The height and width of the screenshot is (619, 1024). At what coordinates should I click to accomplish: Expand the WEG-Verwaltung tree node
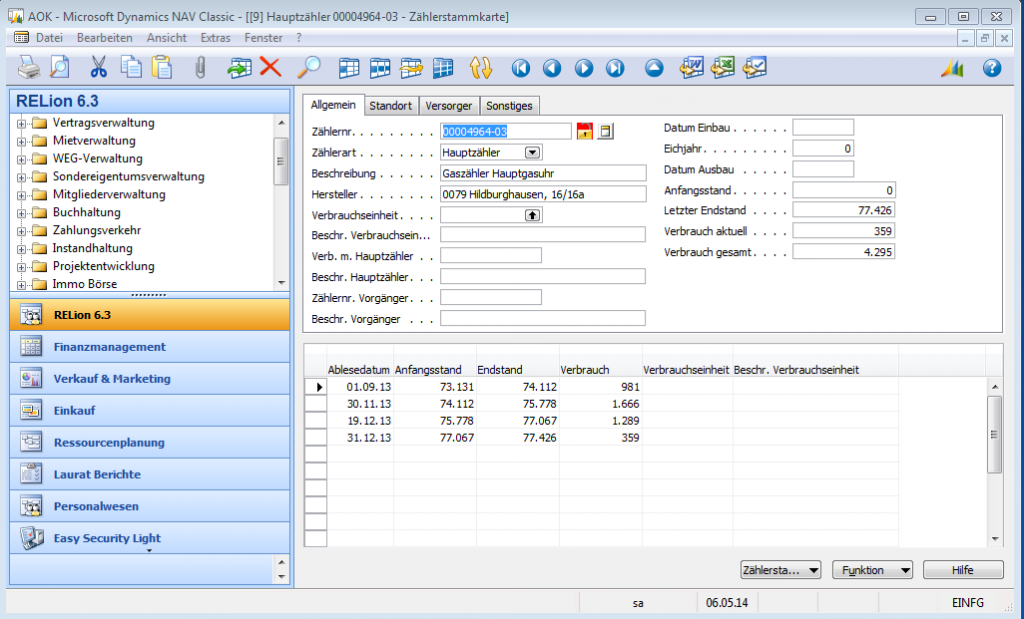click(x=22, y=159)
